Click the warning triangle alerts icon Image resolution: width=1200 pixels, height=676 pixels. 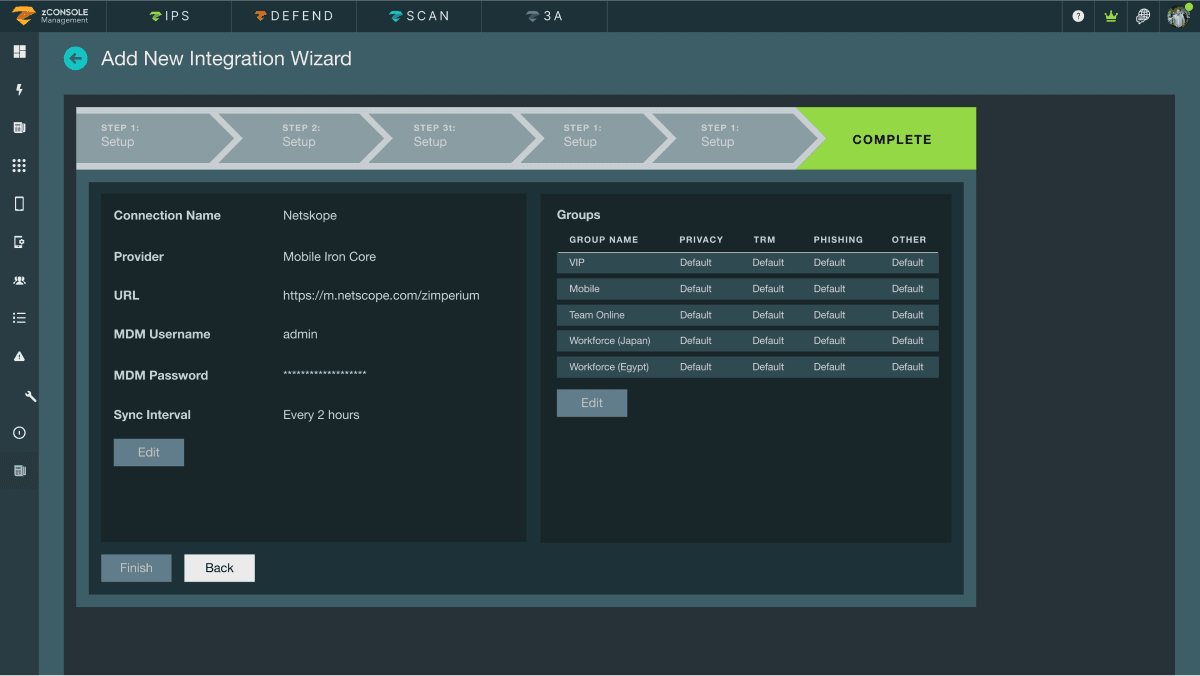[18, 356]
